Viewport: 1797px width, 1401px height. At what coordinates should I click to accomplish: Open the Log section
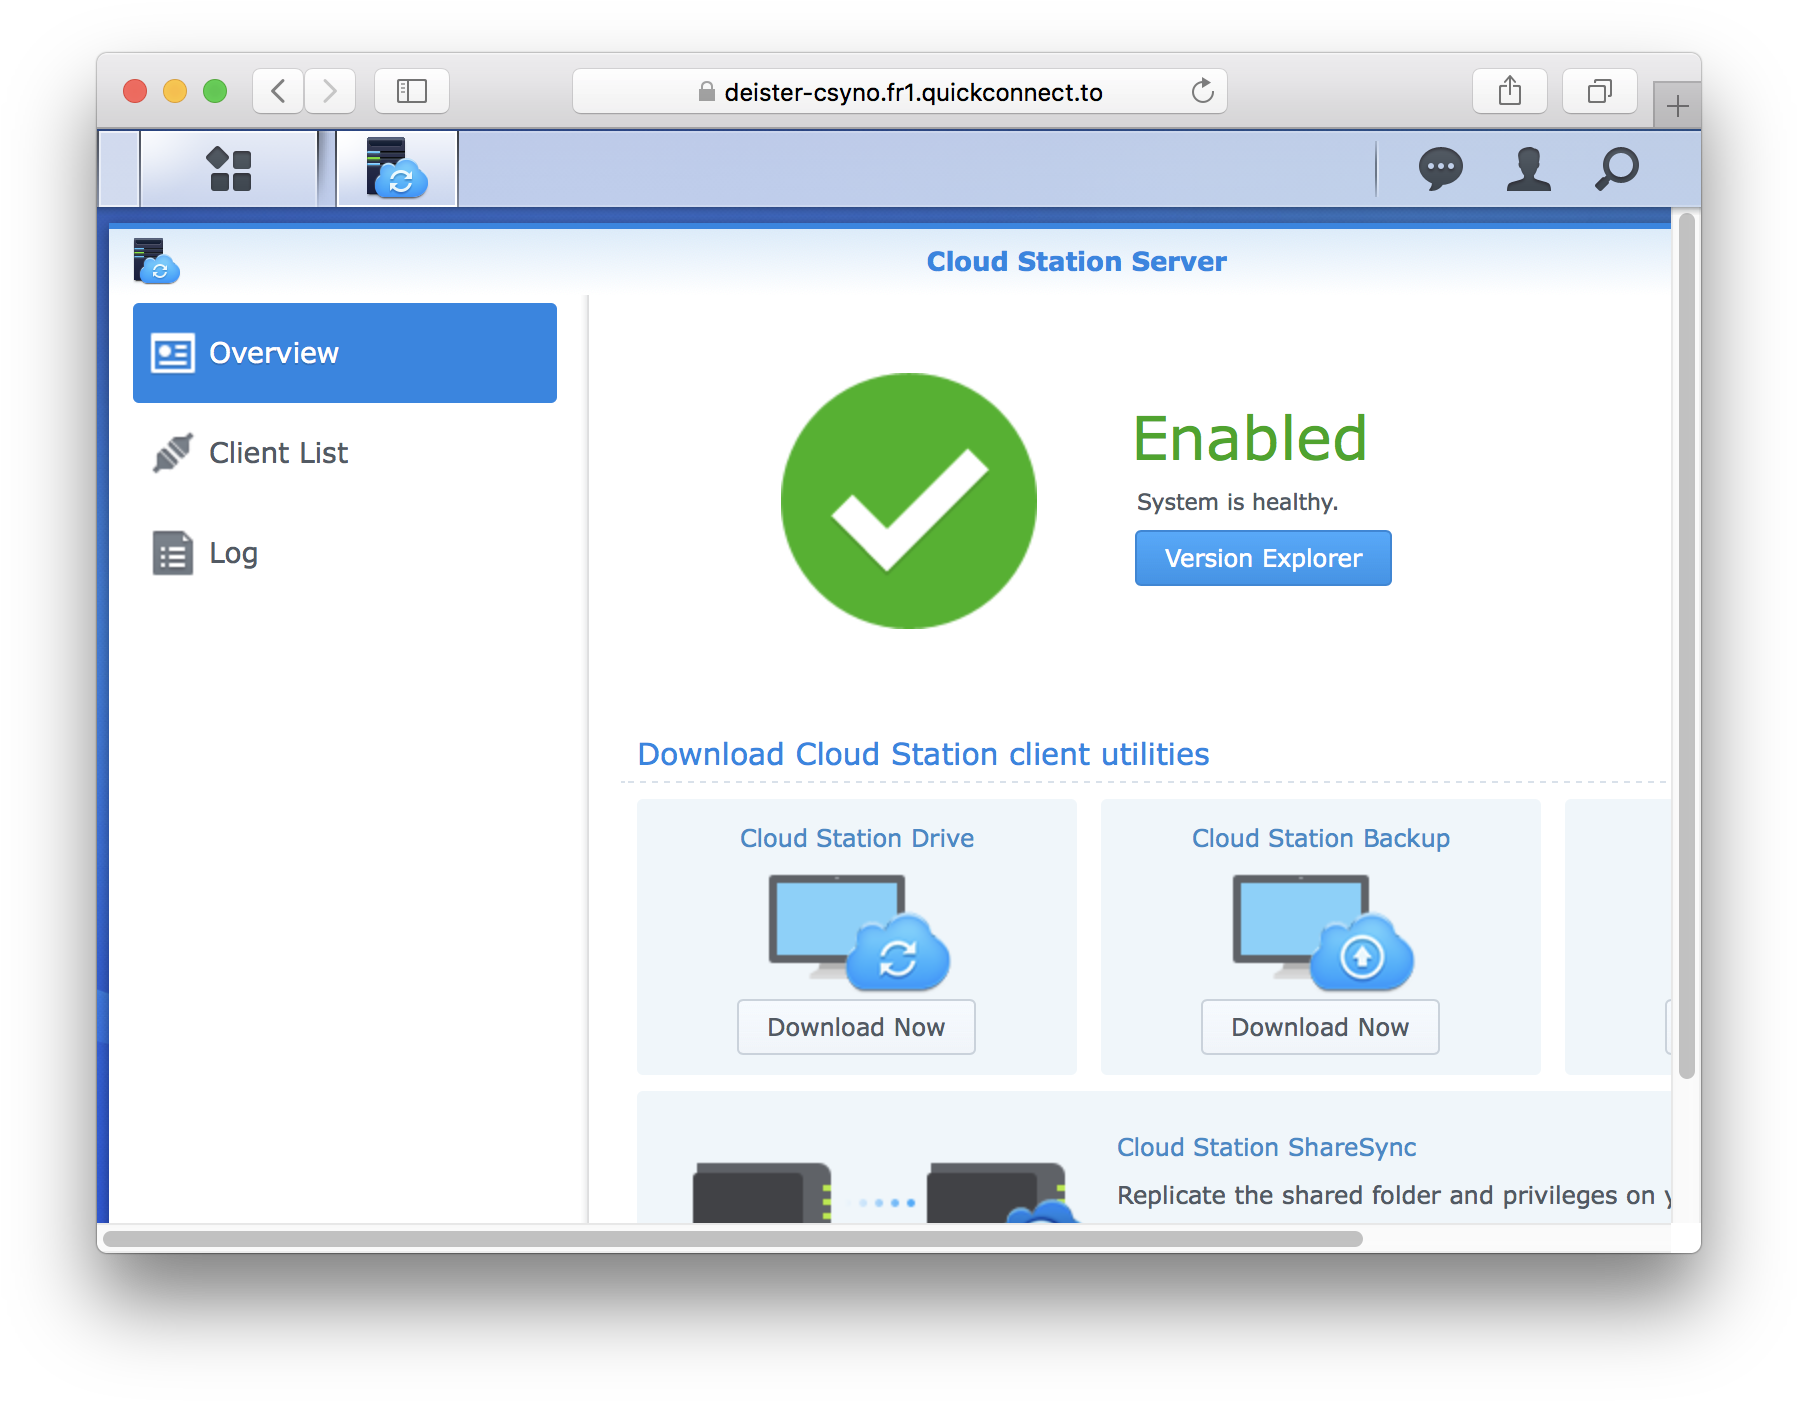coord(232,553)
